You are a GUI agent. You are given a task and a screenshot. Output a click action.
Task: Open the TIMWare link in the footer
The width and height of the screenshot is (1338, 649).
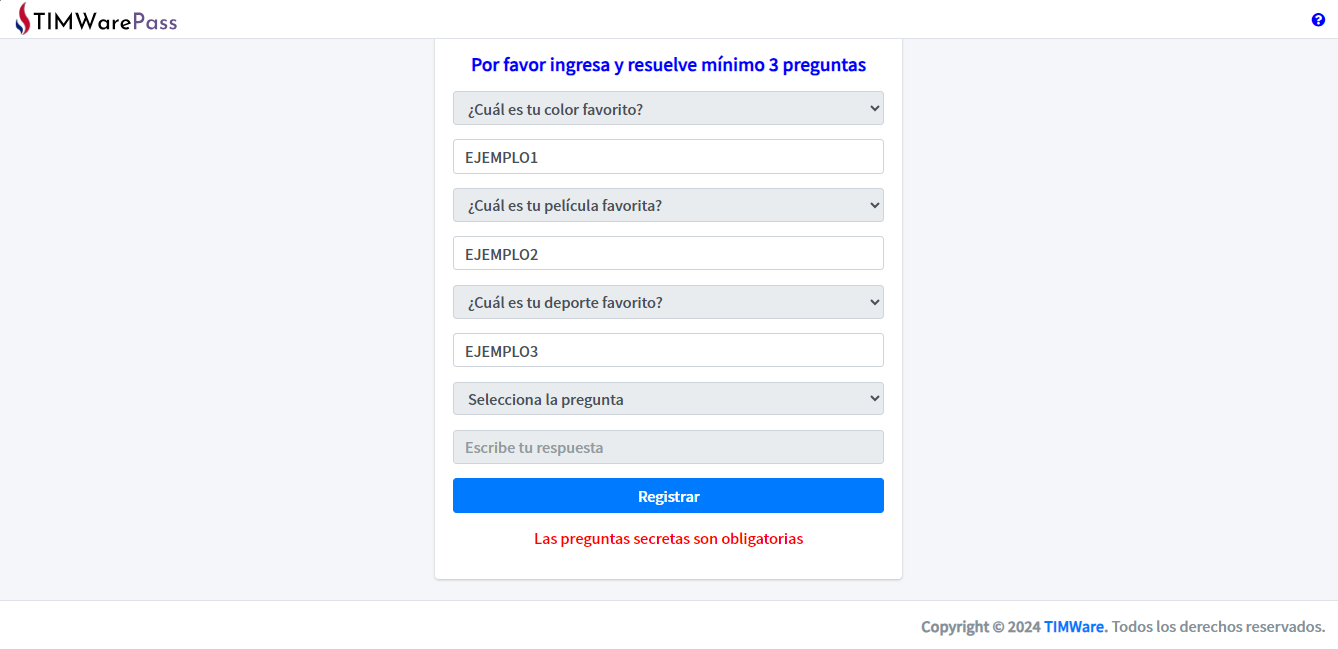click(1074, 626)
